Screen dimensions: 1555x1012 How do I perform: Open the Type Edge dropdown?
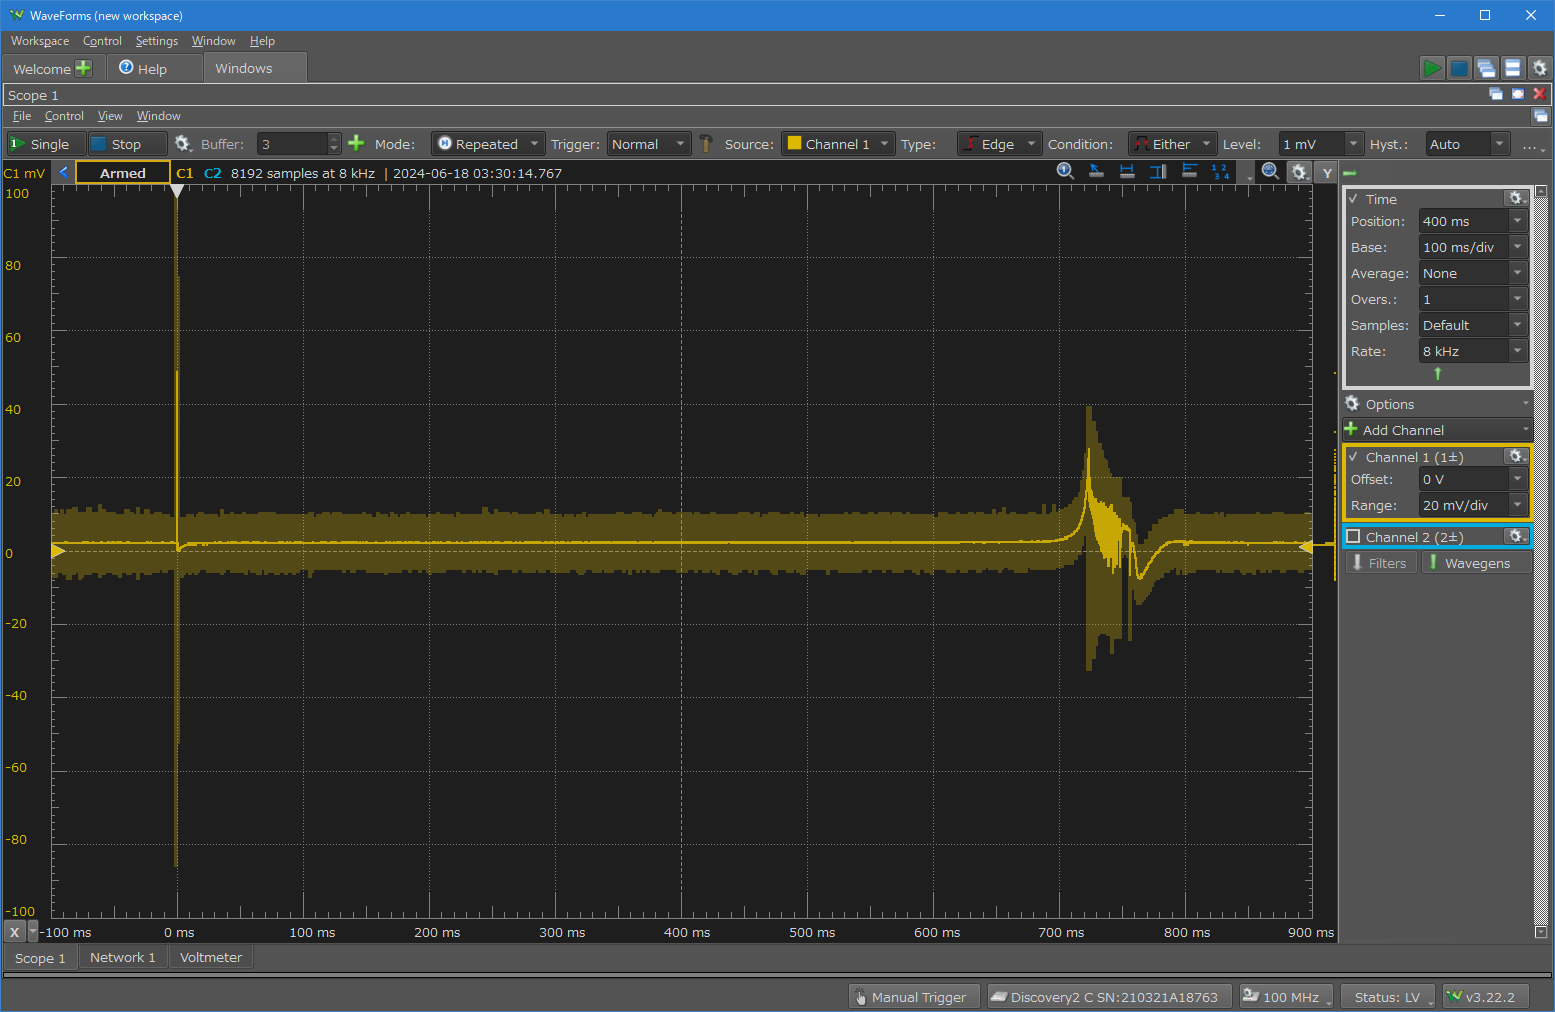(x=999, y=144)
